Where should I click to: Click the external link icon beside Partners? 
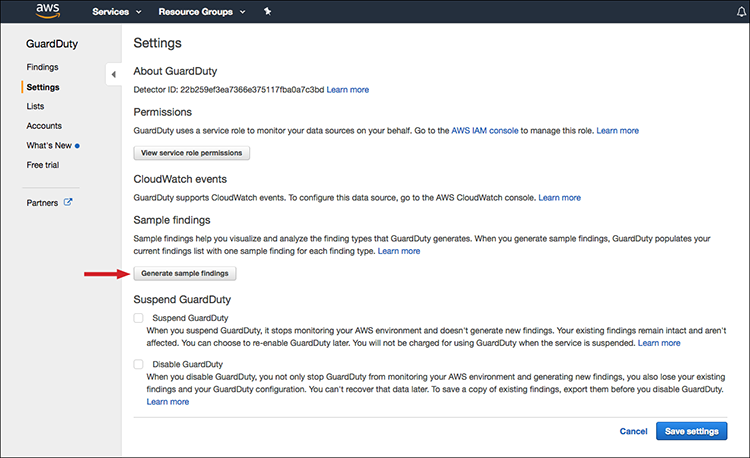[x=68, y=202]
